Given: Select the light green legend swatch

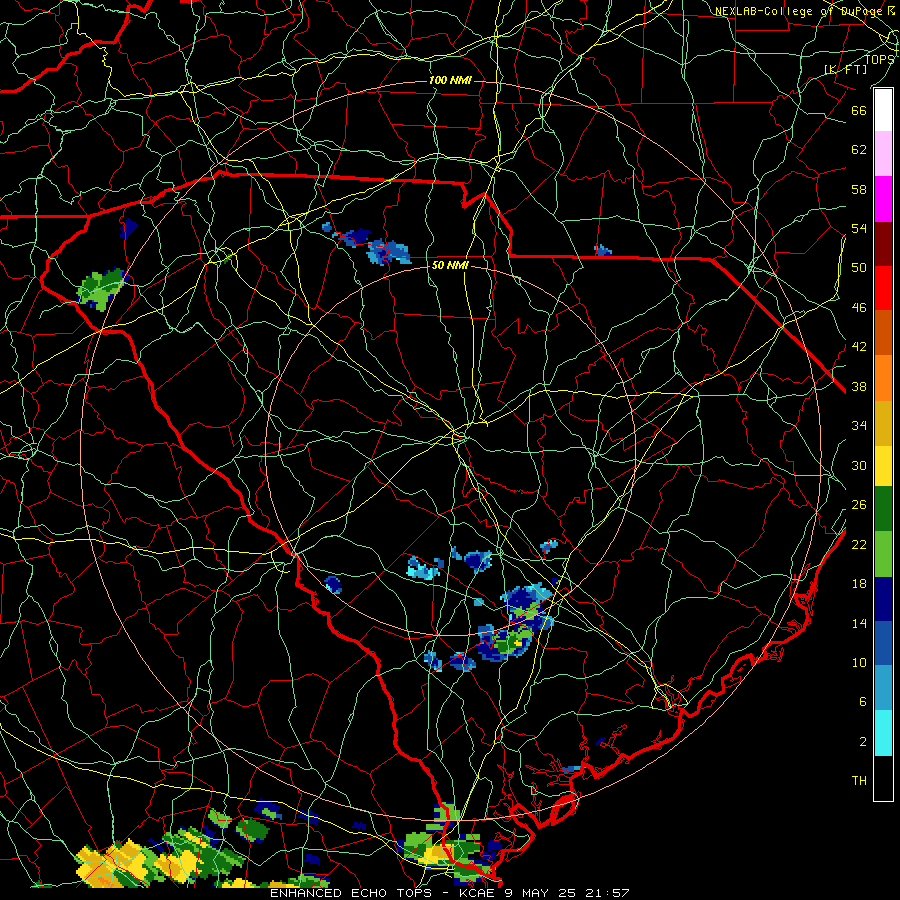Looking at the screenshot, I should point(883,554).
